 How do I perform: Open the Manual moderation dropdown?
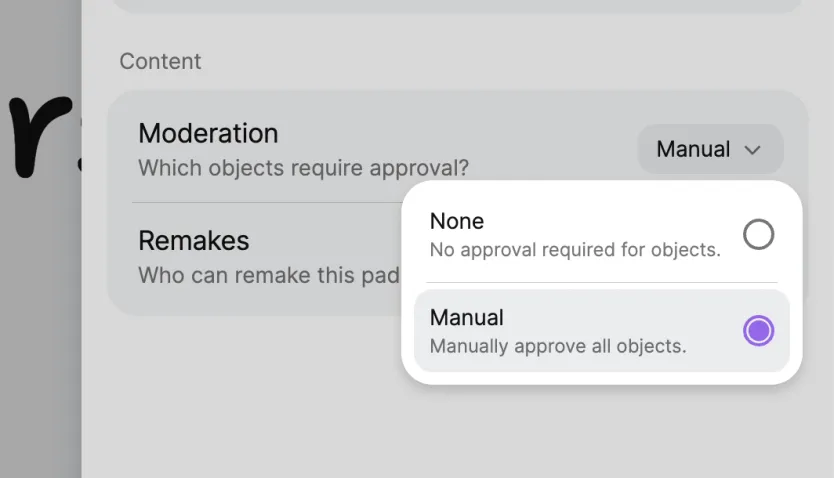(x=709, y=150)
